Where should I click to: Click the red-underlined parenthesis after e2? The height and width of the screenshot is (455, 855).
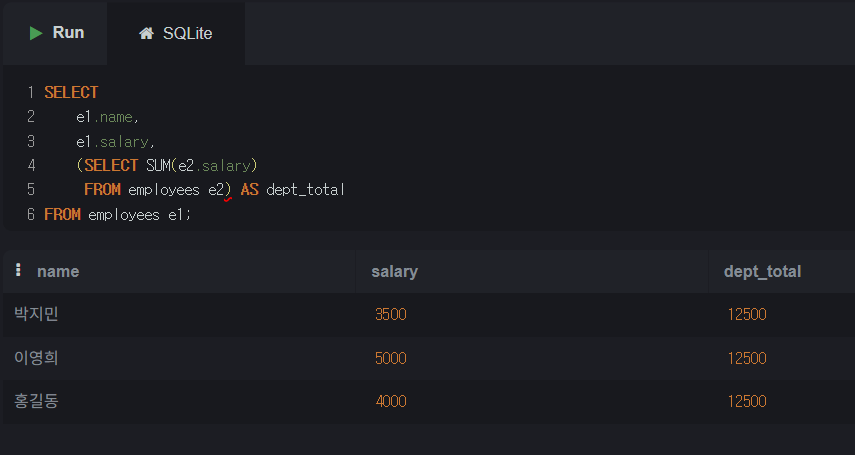[228, 190]
